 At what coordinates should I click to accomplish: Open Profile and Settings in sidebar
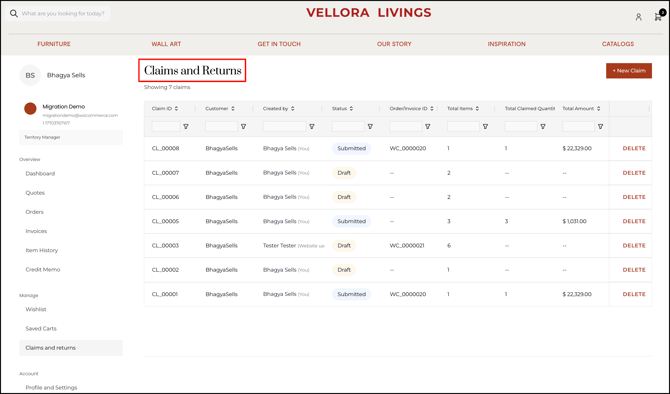51,388
